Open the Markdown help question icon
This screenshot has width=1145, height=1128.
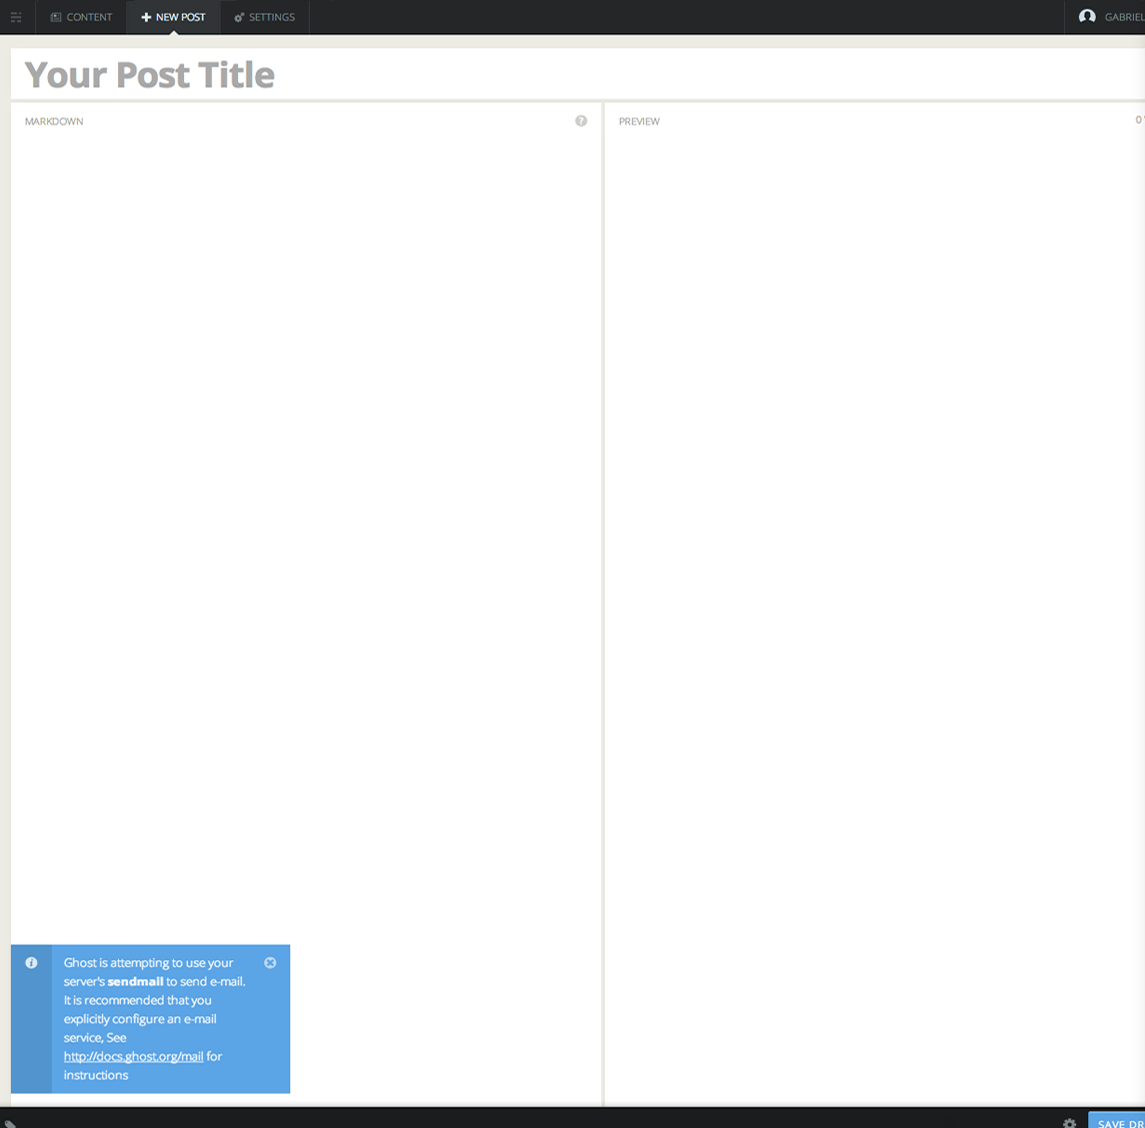(581, 120)
